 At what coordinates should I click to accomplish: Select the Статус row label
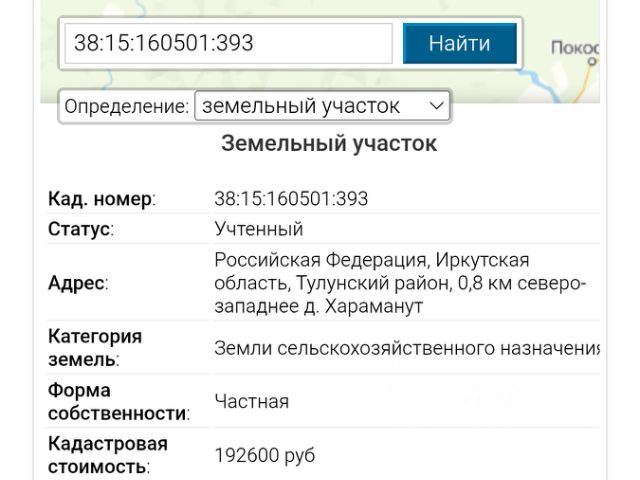click(x=81, y=229)
